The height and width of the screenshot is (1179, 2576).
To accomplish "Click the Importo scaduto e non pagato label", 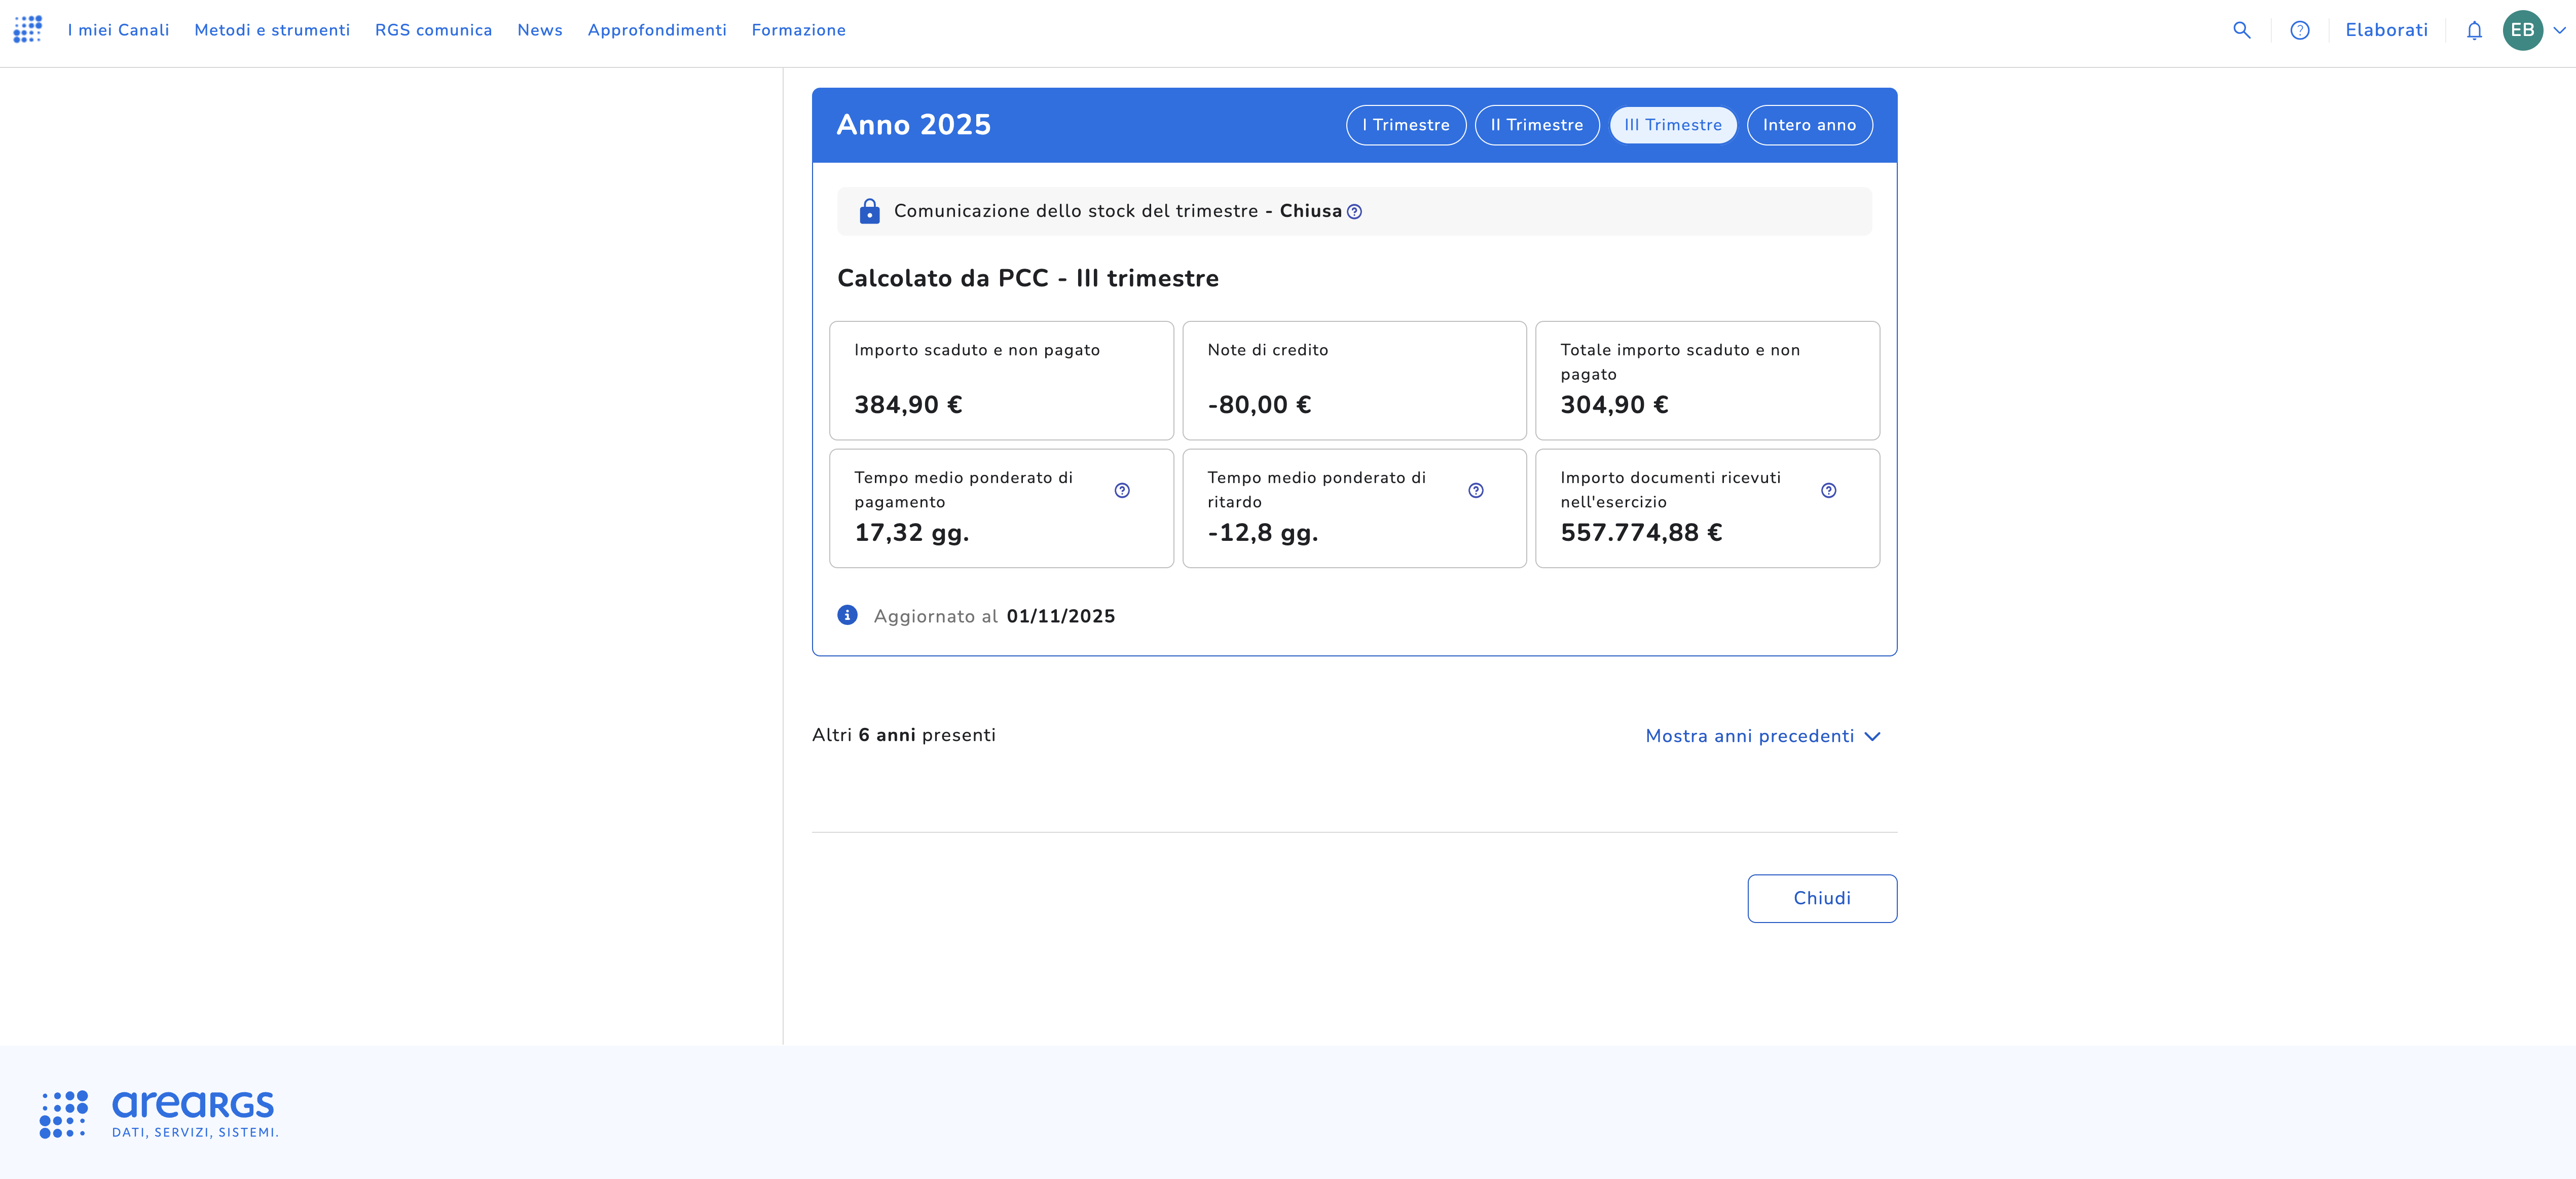I will [976, 350].
